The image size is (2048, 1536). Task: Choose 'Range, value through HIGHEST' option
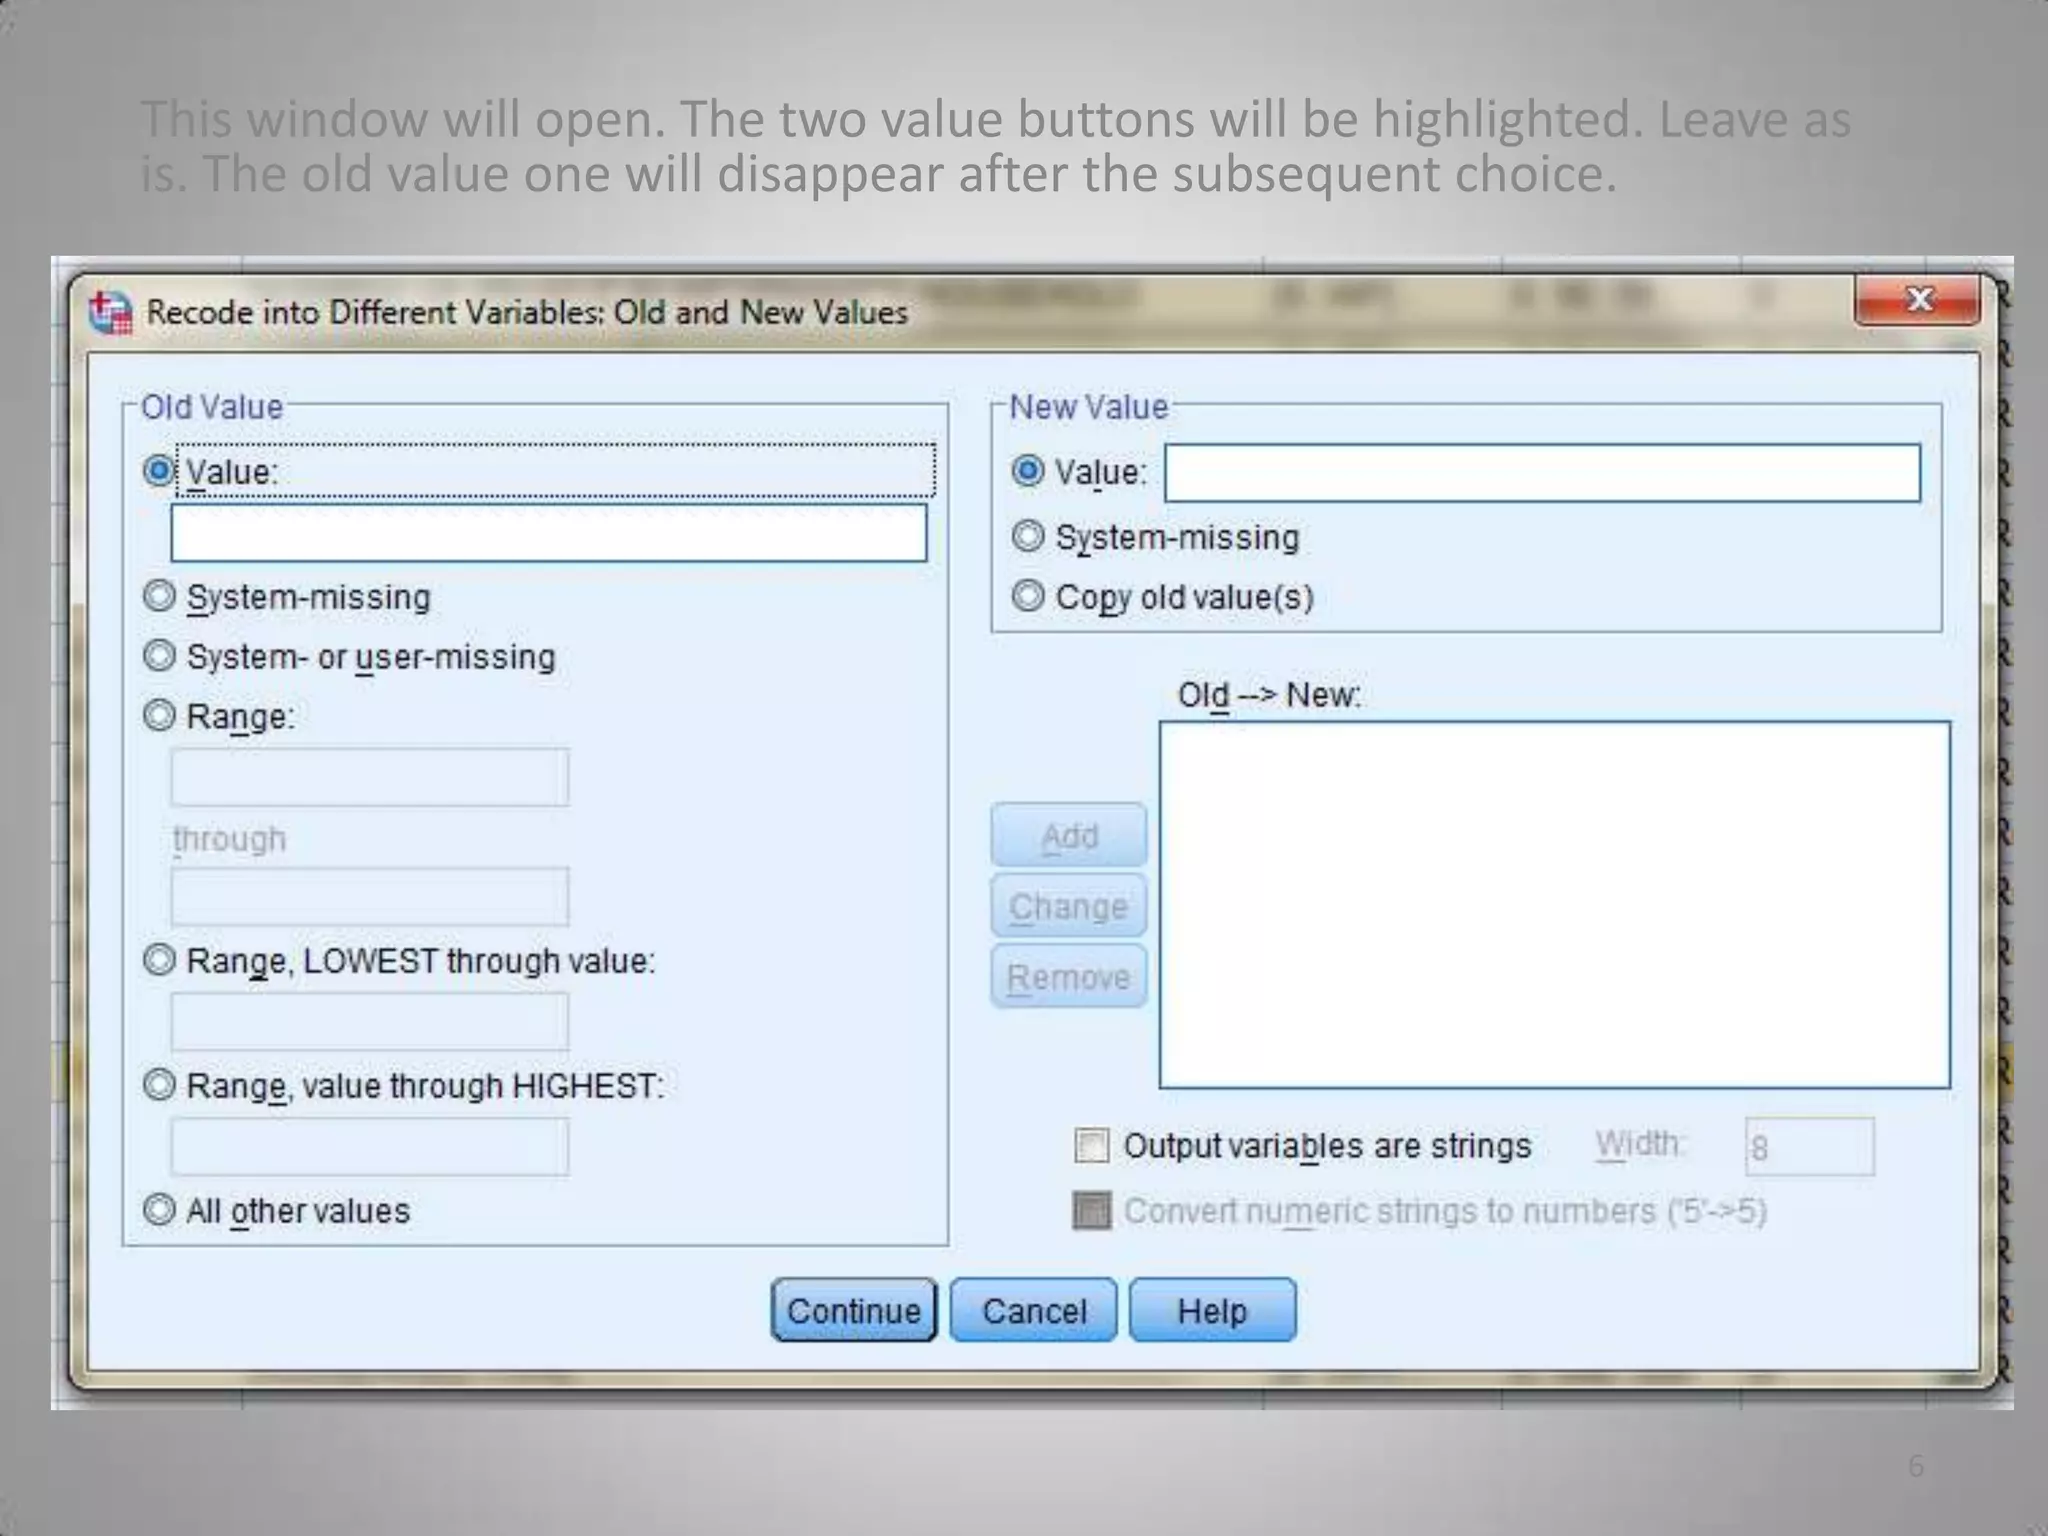(x=159, y=1085)
